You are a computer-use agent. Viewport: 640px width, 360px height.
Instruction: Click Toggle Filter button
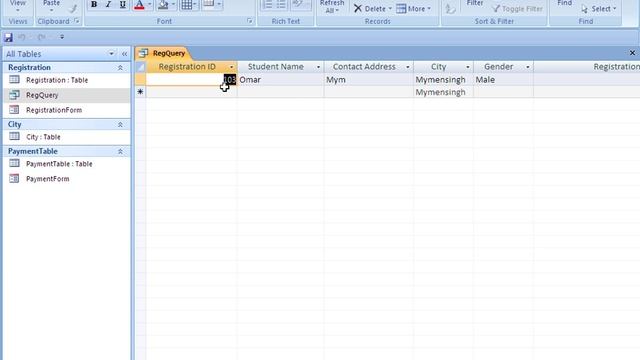click(x=518, y=9)
